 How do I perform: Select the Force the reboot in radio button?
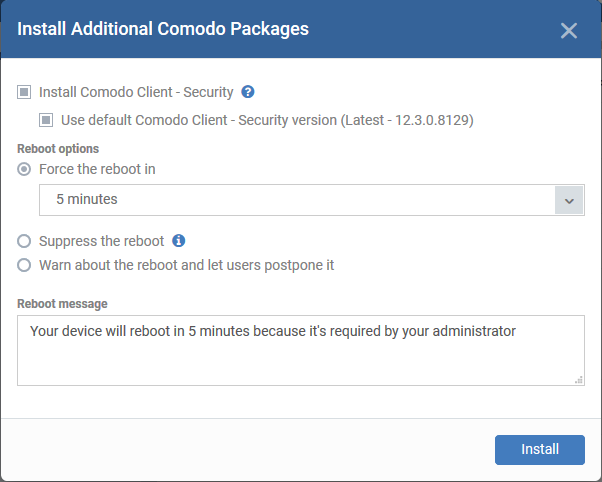coord(24,169)
